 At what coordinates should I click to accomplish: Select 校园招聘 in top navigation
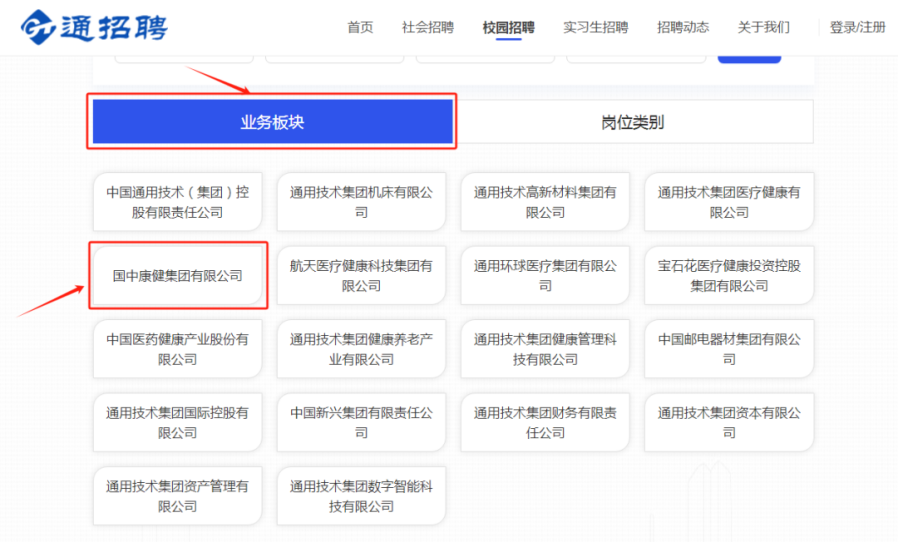pyautogui.click(x=508, y=27)
